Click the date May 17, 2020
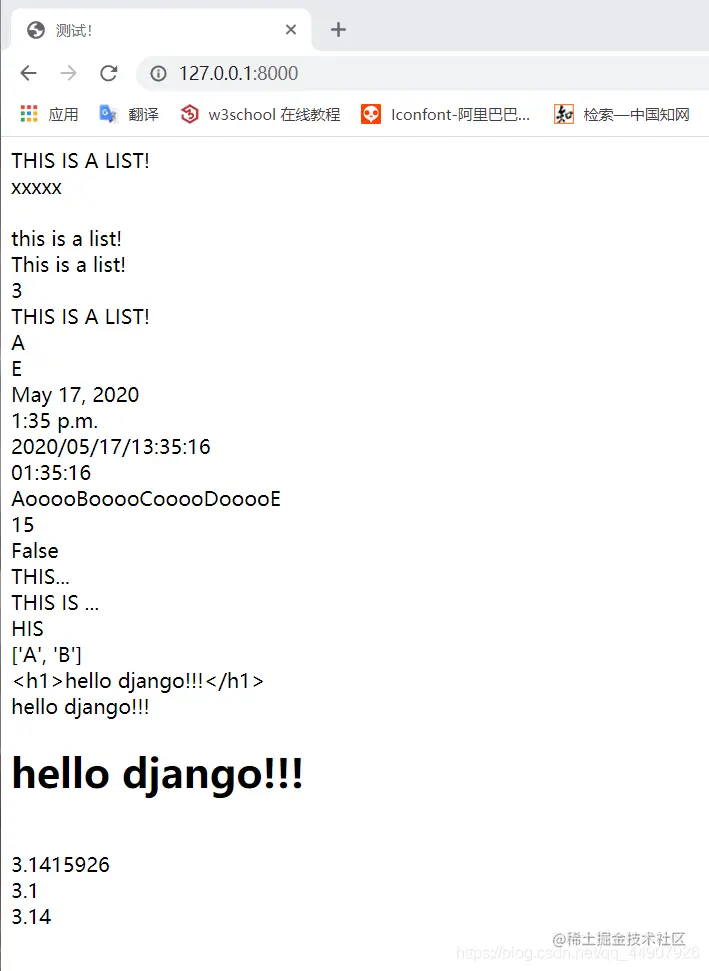 click(75, 395)
